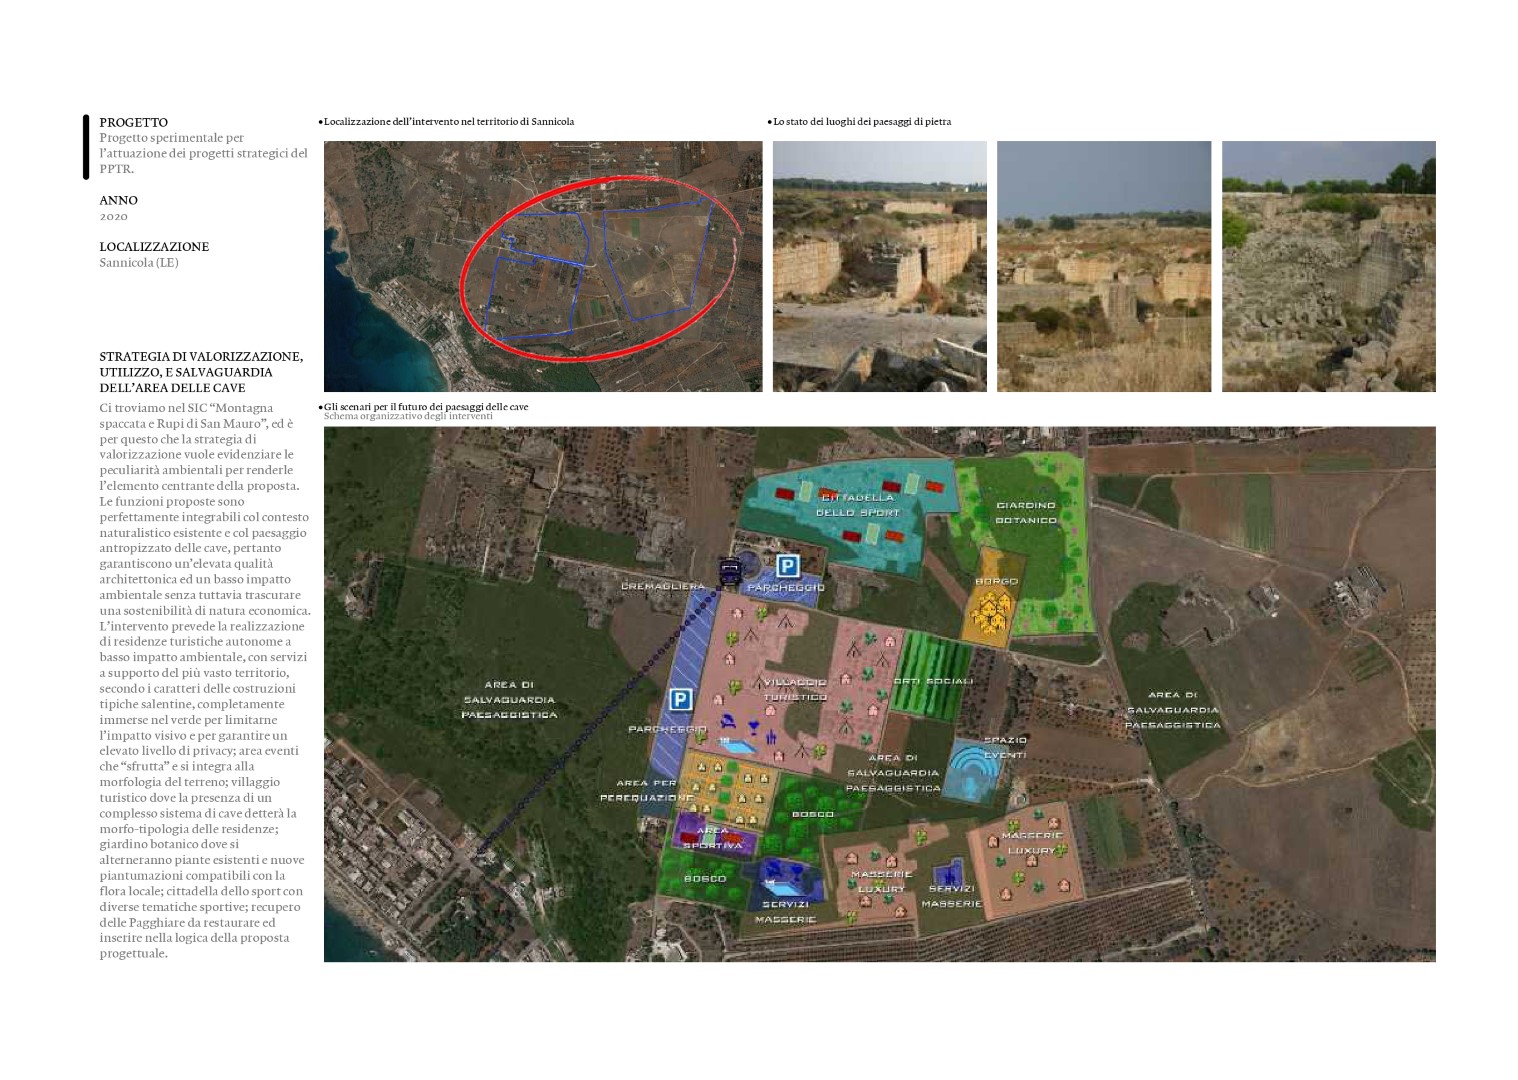The height and width of the screenshot is (1080, 1518).
Task: Click the SPAZIO EVENTI label
Action: 1005,747
